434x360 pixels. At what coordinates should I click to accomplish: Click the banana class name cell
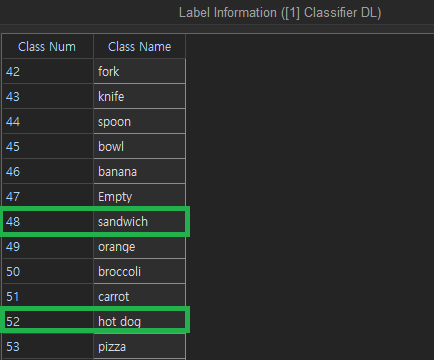click(139, 171)
